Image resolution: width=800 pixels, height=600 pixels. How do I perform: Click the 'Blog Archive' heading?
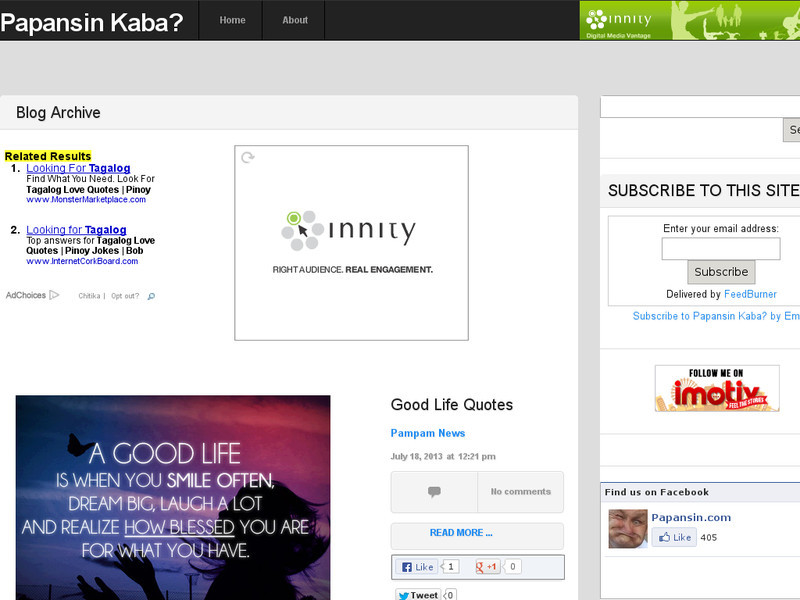pyautogui.click(x=58, y=112)
